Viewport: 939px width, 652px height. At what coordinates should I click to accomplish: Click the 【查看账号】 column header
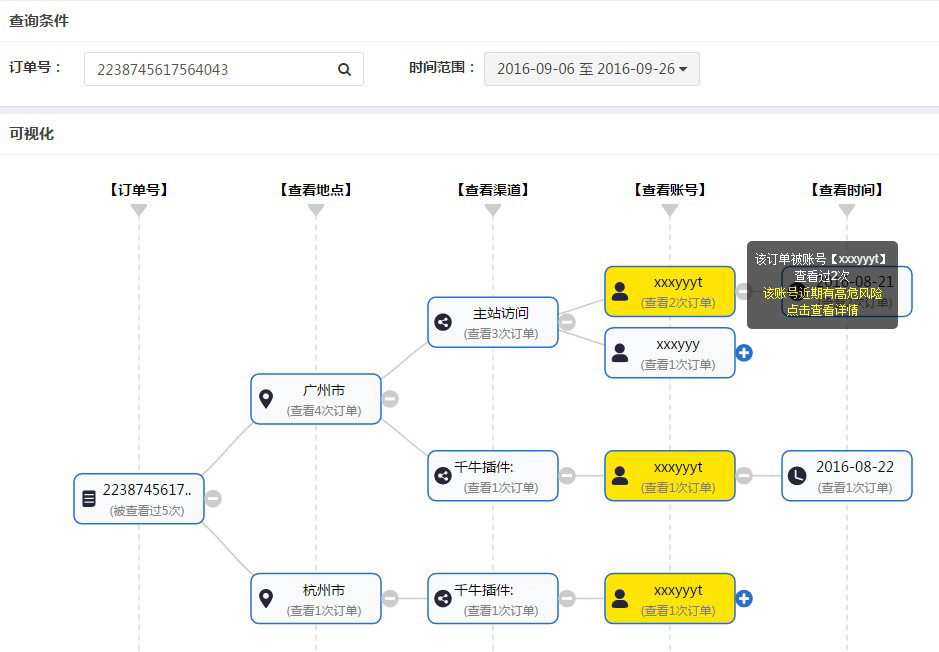tap(670, 190)
